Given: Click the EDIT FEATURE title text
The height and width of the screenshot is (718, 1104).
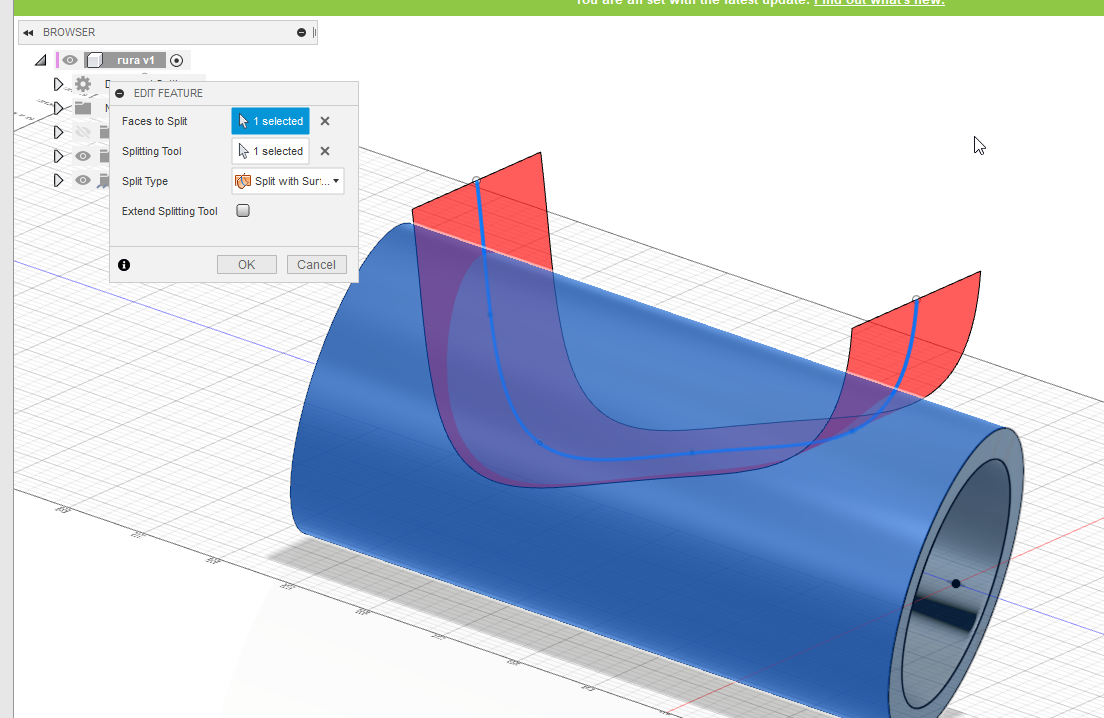Looking at the screenshot, I should (168, 94).
